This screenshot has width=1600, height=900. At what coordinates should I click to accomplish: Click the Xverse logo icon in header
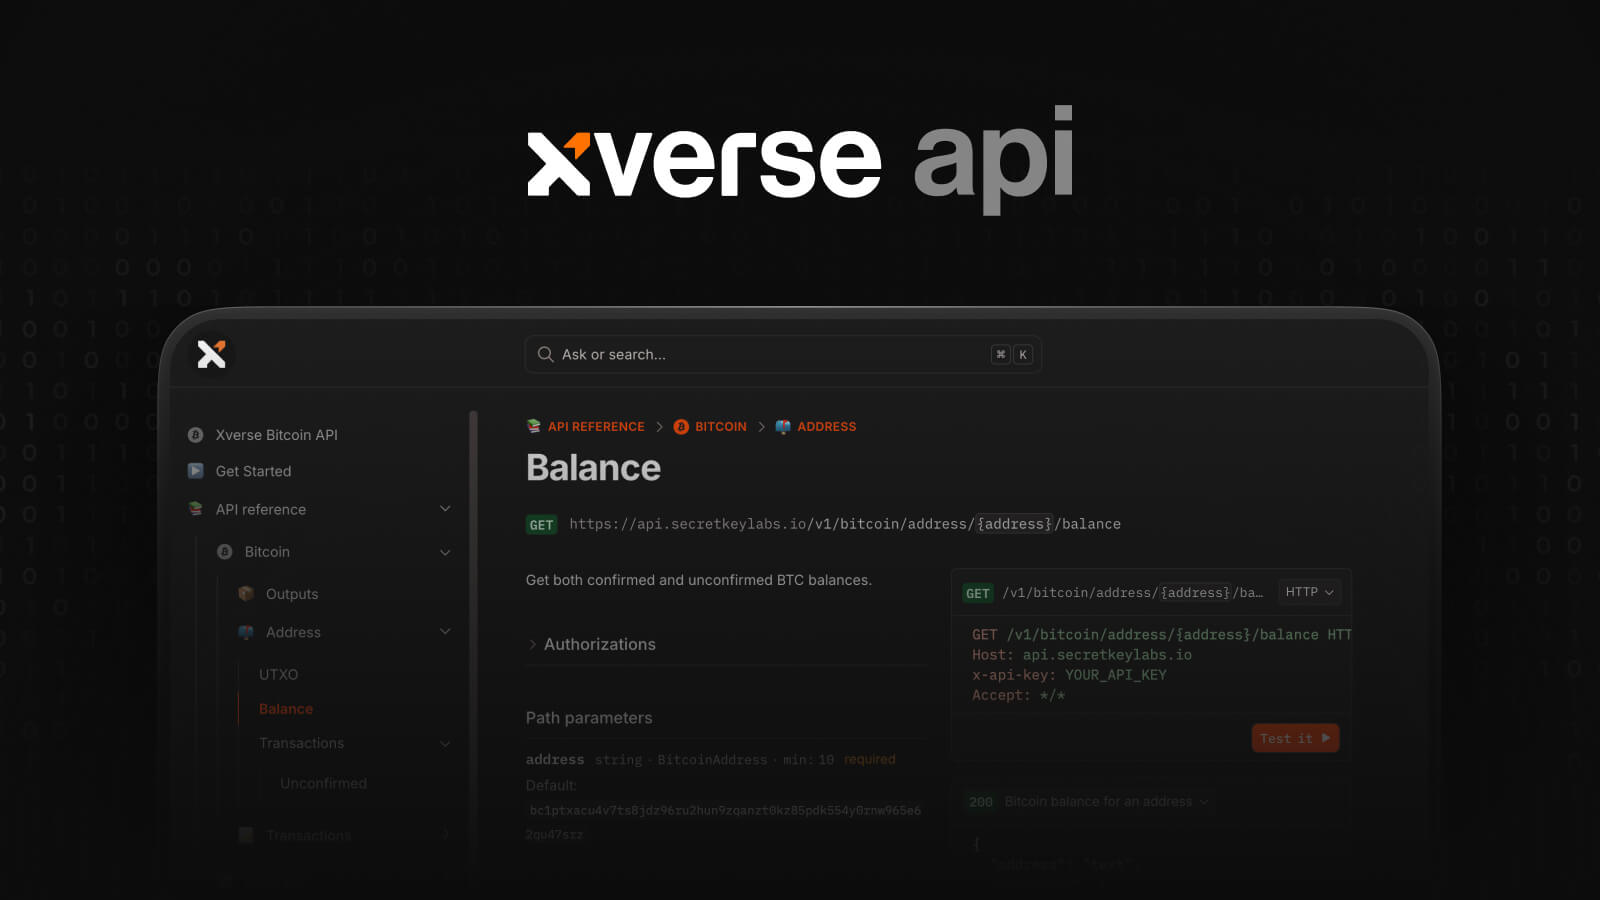click(211, 354)
